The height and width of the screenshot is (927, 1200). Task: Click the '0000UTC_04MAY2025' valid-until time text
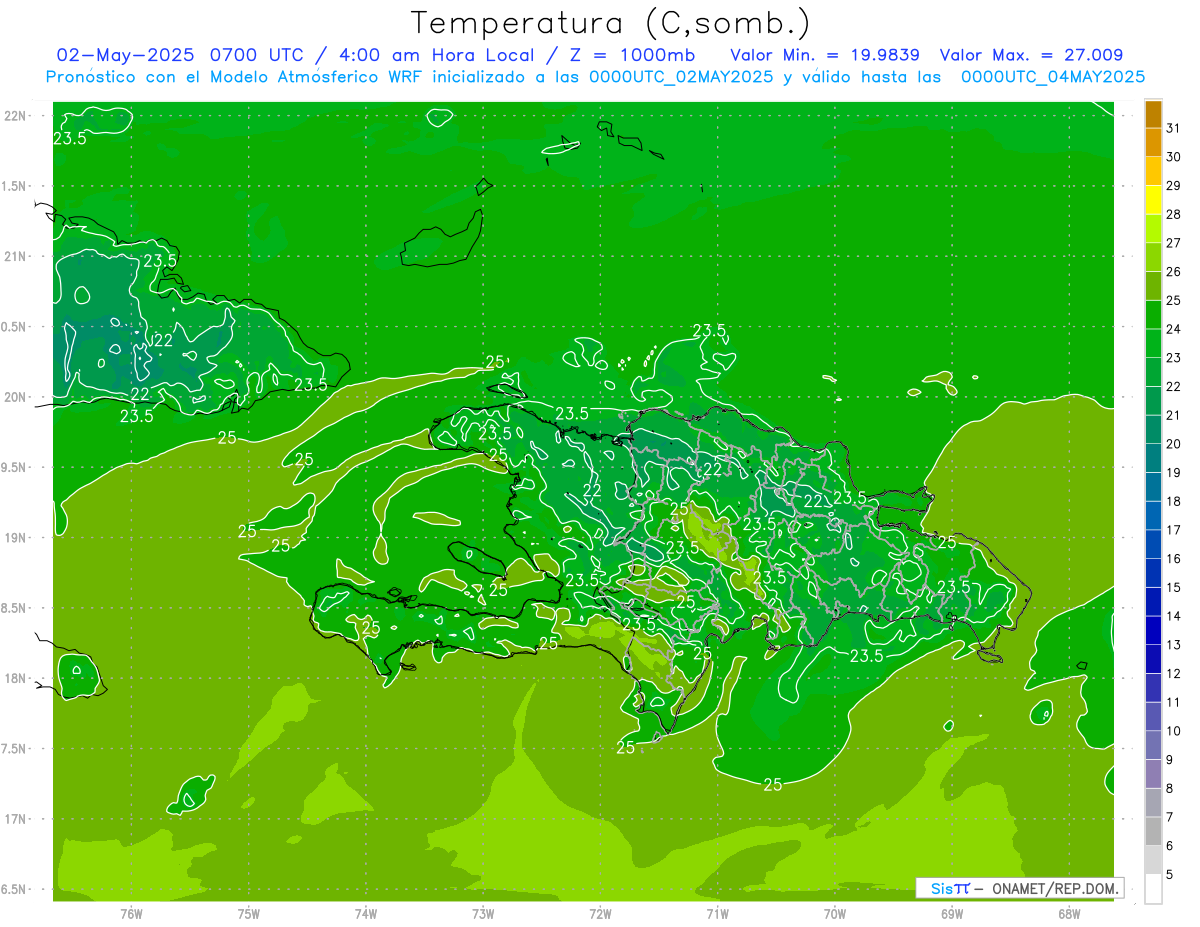1052,77
